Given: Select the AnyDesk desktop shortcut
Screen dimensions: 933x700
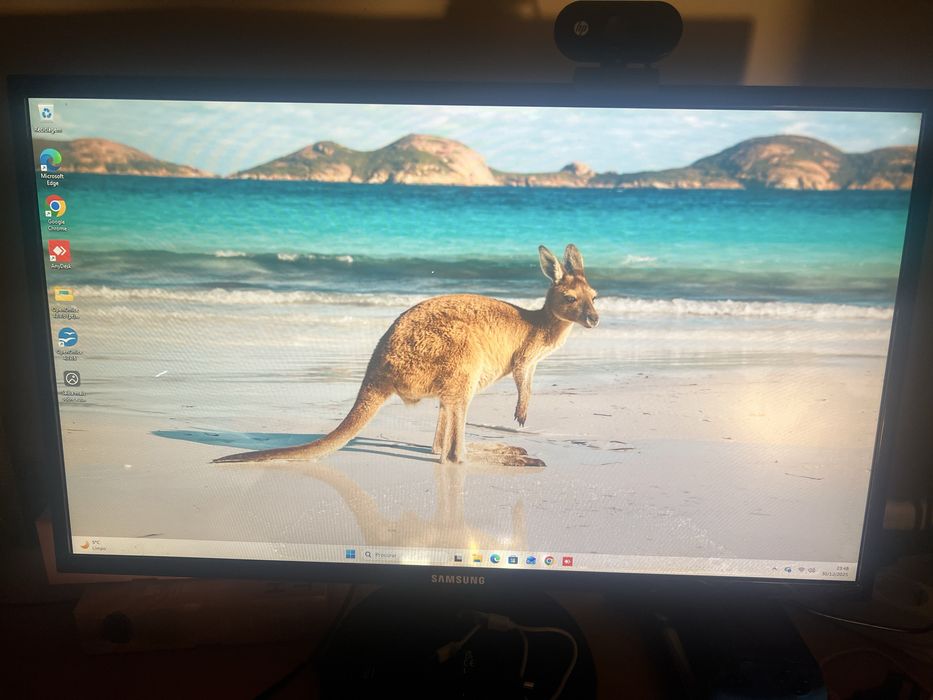Looking at the screenshot, I should pyautogui.click(x=60, y=255).
